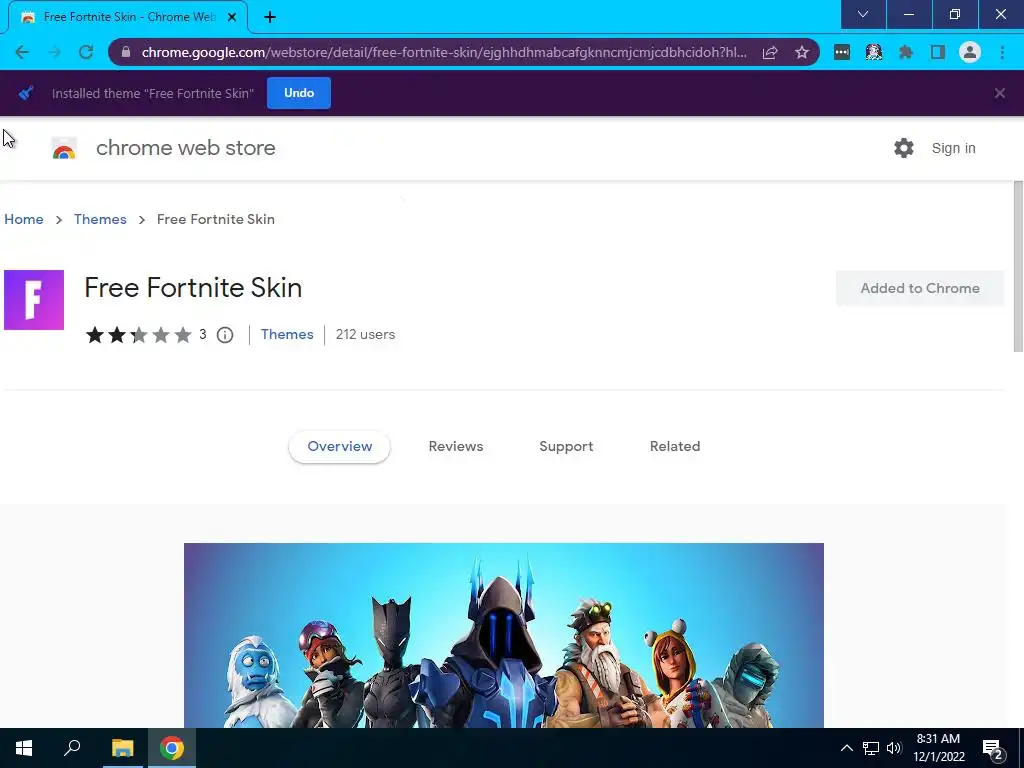Bookmark this tab with the star icon
The image size is (1024, 768).
pyautogui.click(x=802, y=52)
